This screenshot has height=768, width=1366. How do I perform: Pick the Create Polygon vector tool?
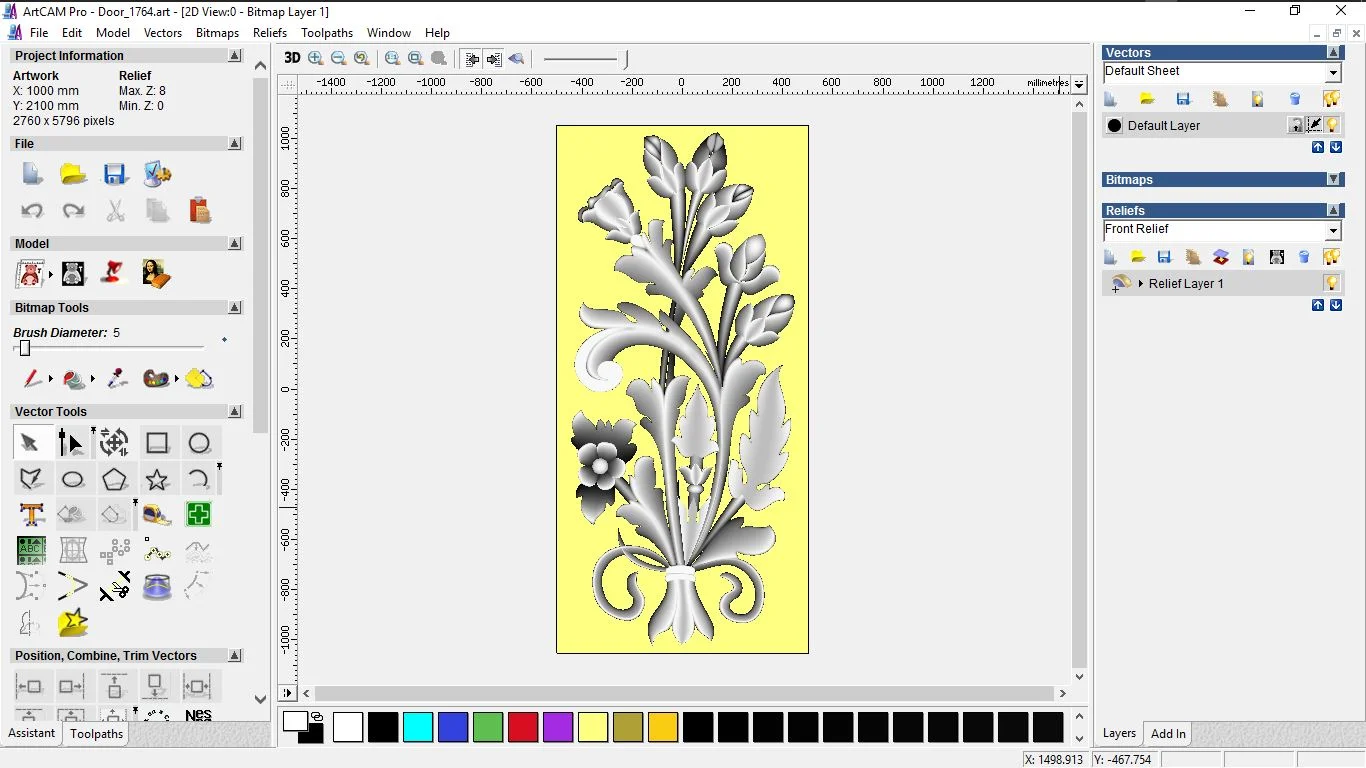115,480
